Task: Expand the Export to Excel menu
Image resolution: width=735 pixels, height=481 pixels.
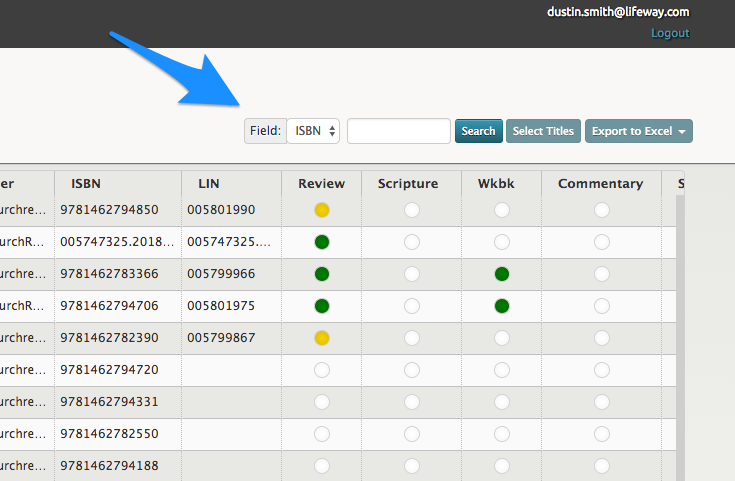Action: coord(638,131)
